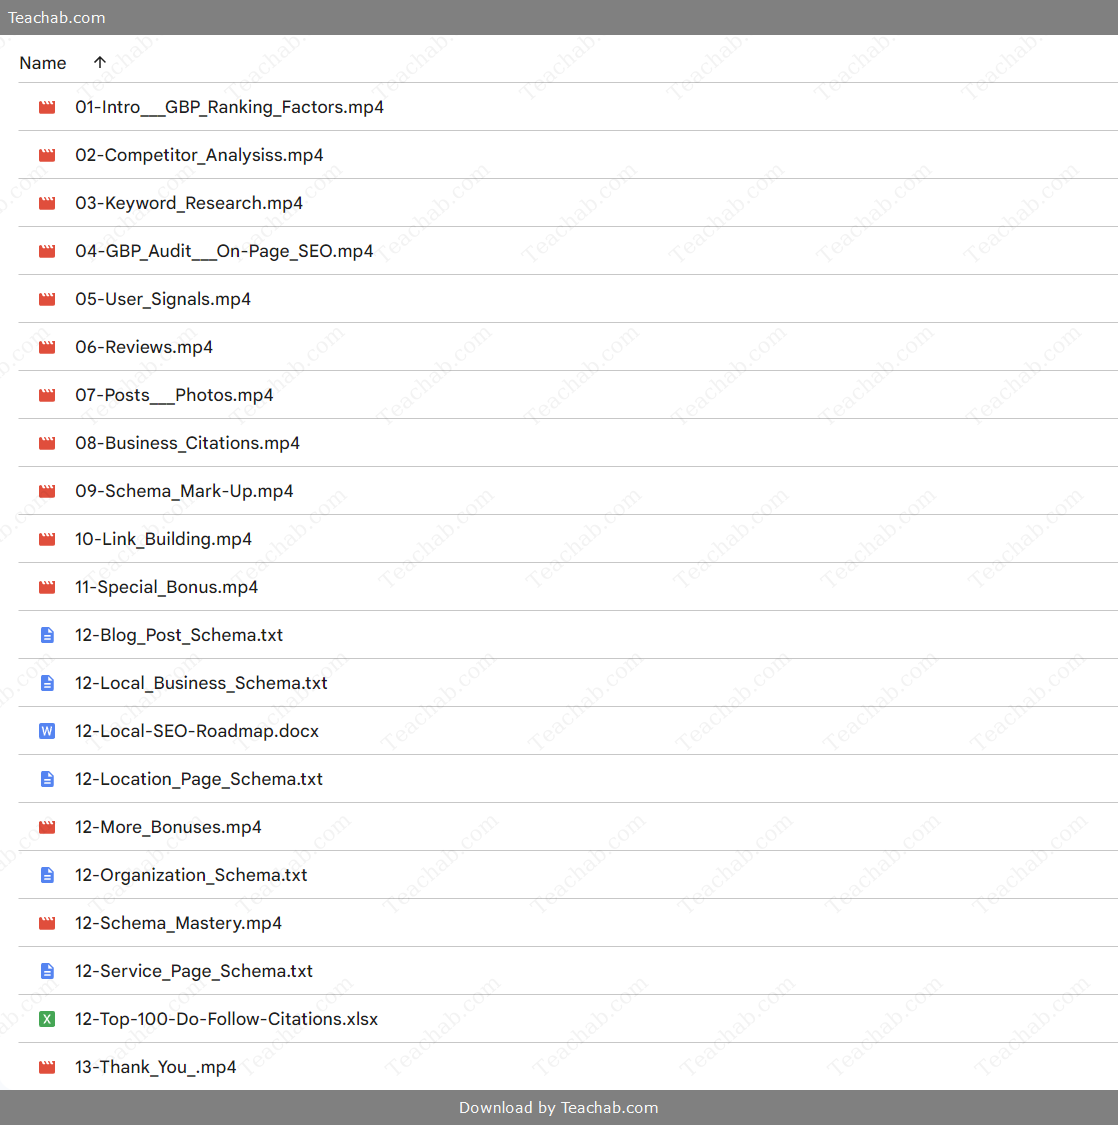Click the video icon beside 13-Thank_You_.mp4
Image resolution: width=1118 pixels, height=1125 pixels.
(47, 1067)
